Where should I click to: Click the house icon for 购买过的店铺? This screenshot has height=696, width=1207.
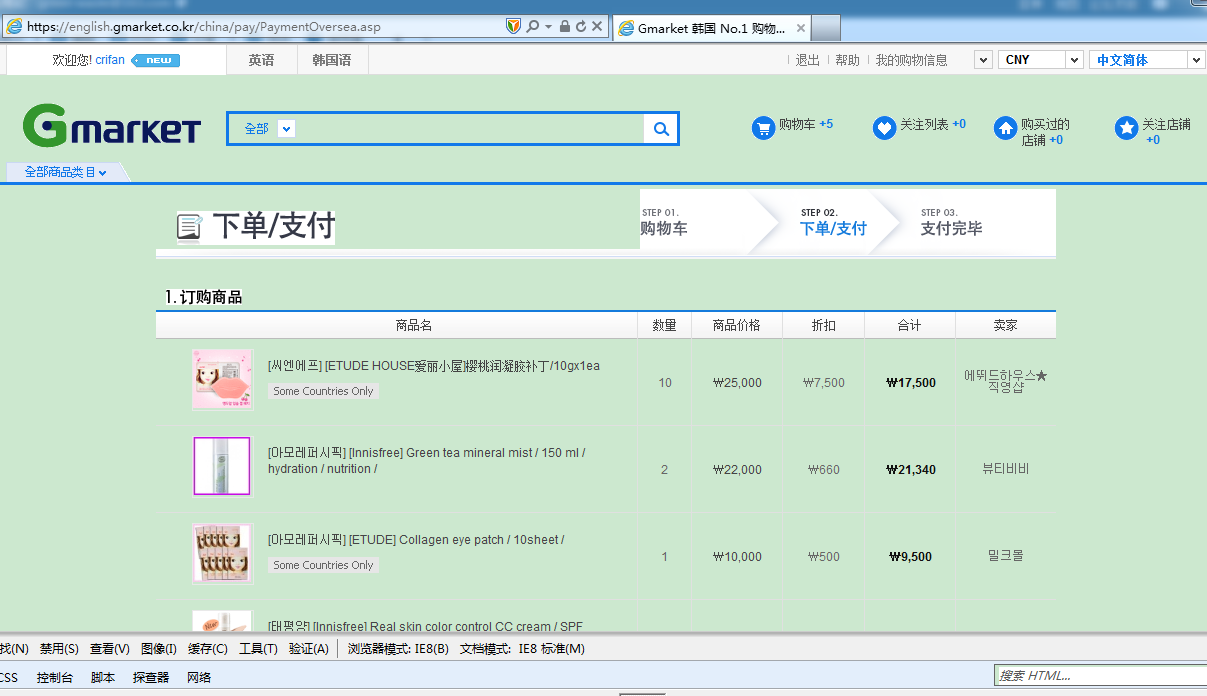pyautogui.click(x=1005, y=128)
